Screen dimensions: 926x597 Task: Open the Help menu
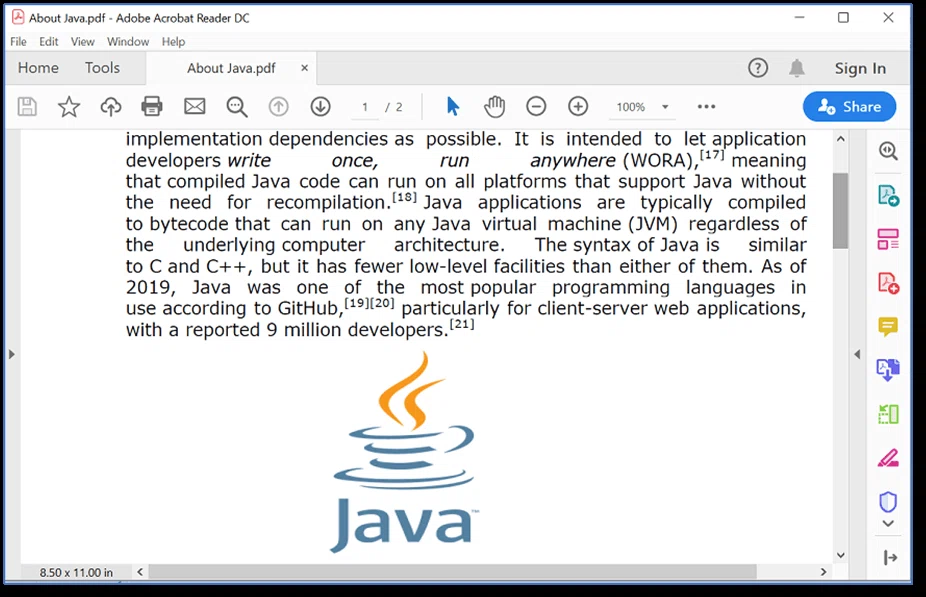tap(174, 42)
